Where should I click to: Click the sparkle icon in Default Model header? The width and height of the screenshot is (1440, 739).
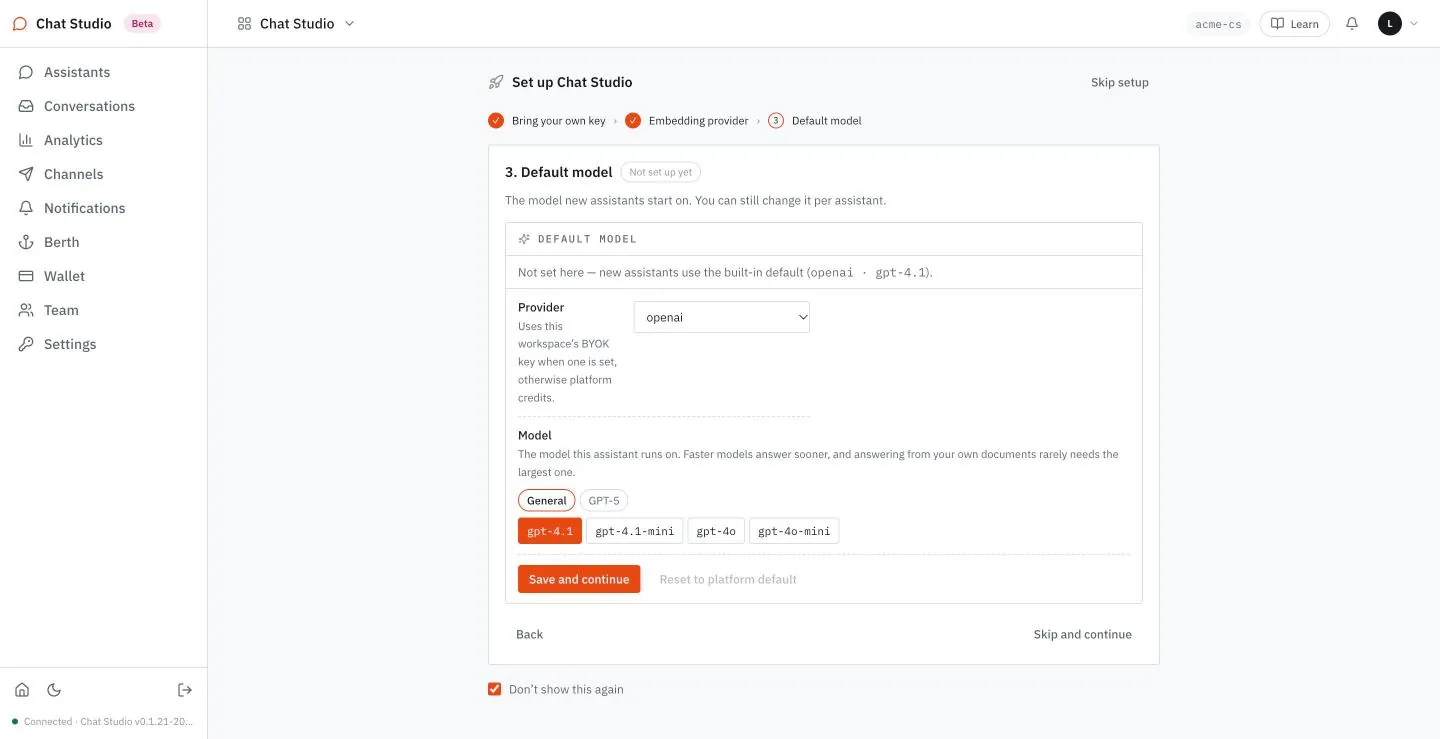tap(524, 239)
